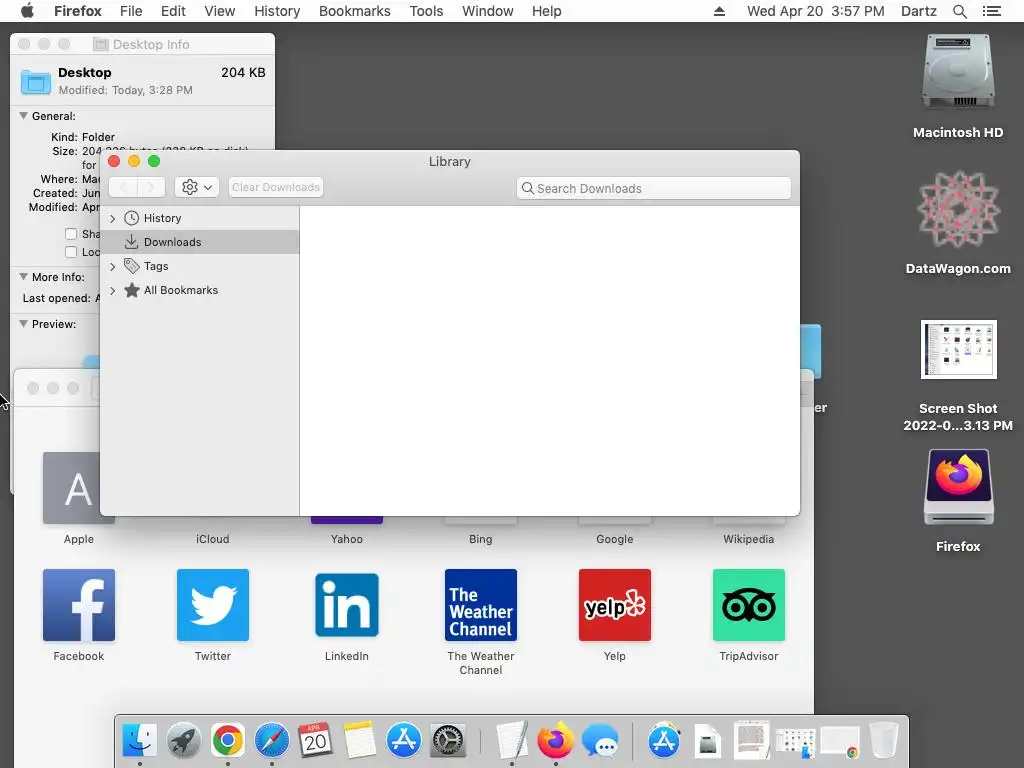
Task: Open Google Chrome from the Dock
Action: coord(227,741)
